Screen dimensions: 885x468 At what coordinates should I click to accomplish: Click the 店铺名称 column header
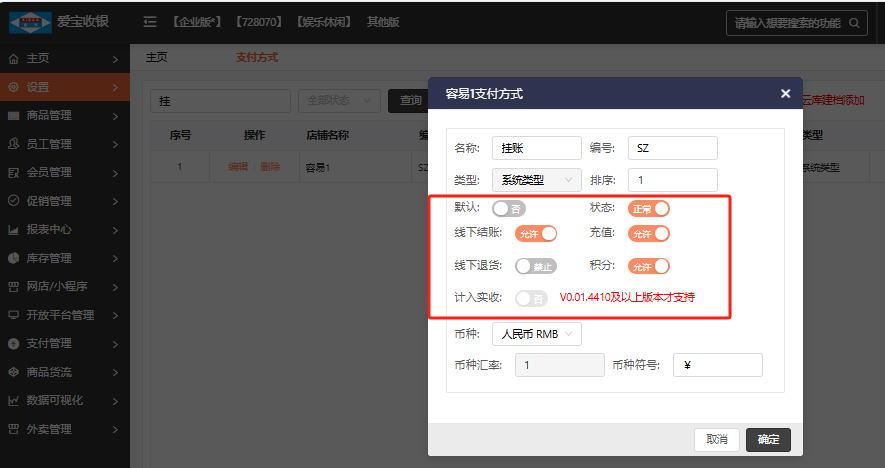coord(327,135)
